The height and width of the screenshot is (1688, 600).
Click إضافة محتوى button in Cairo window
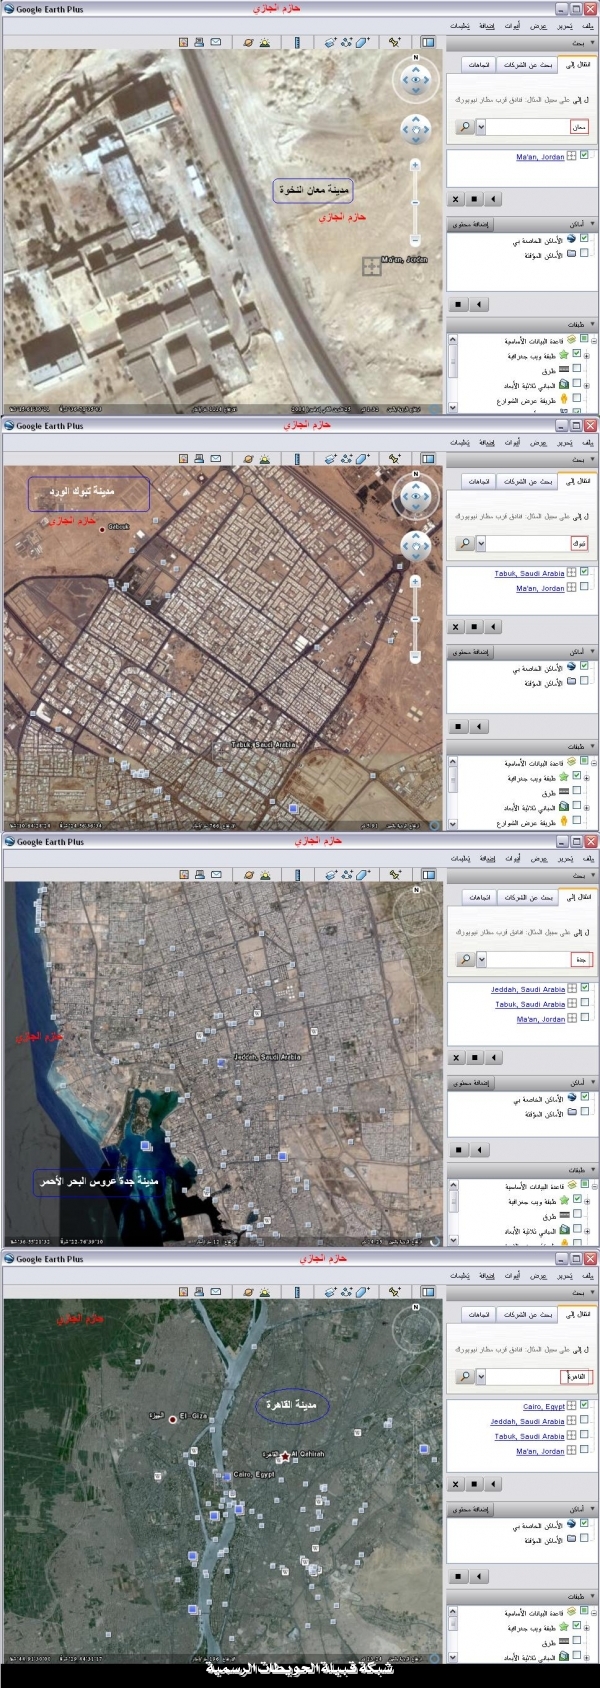pos(470,1510)
